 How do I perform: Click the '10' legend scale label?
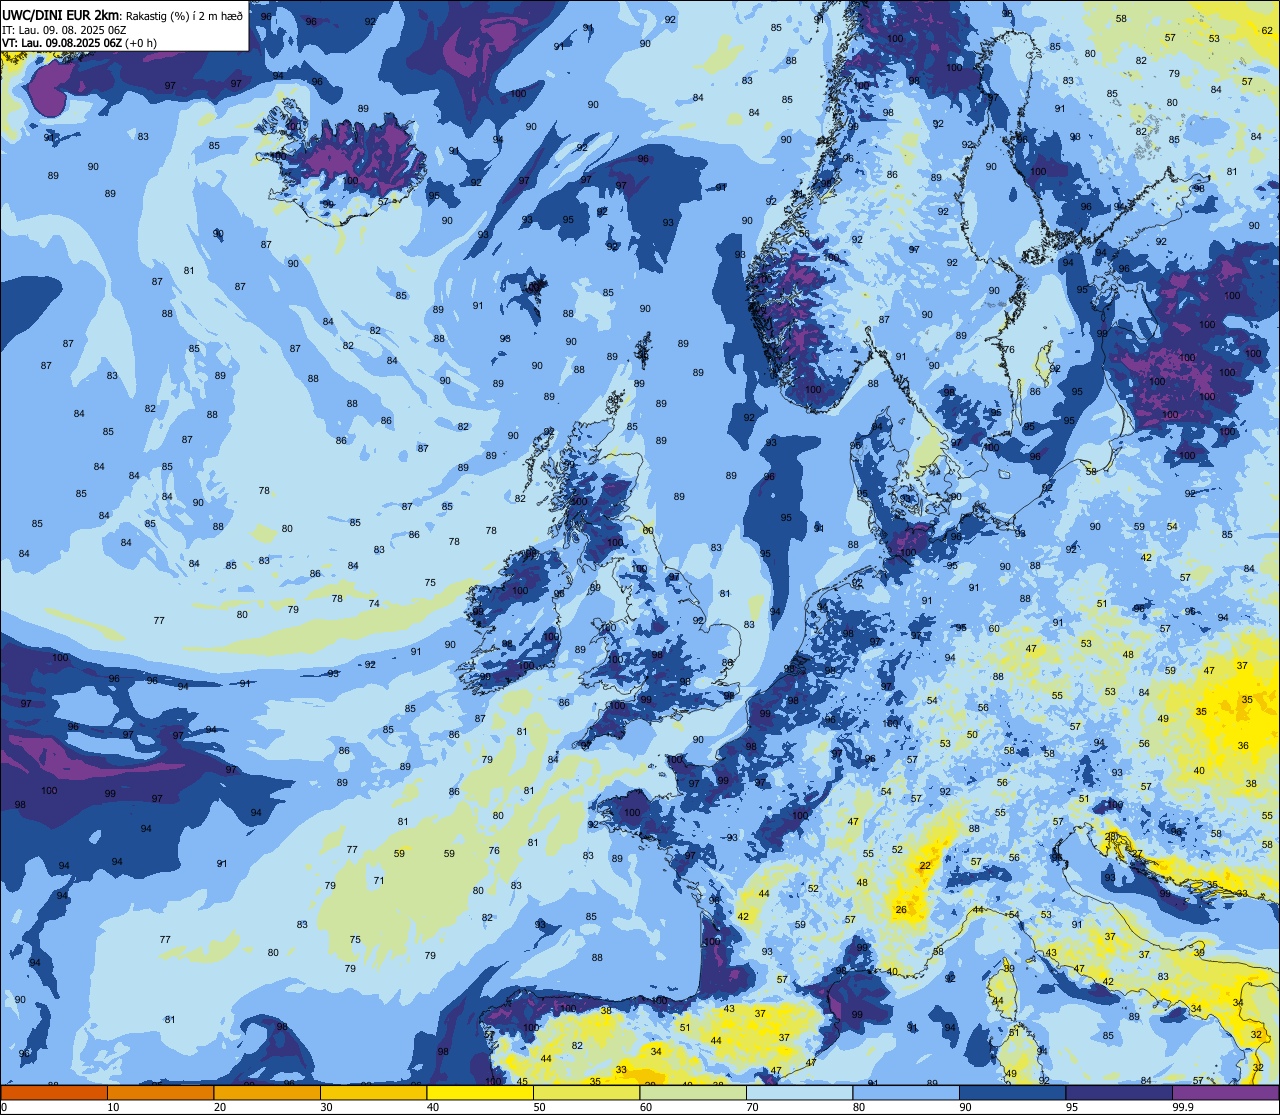(113, 1107)
